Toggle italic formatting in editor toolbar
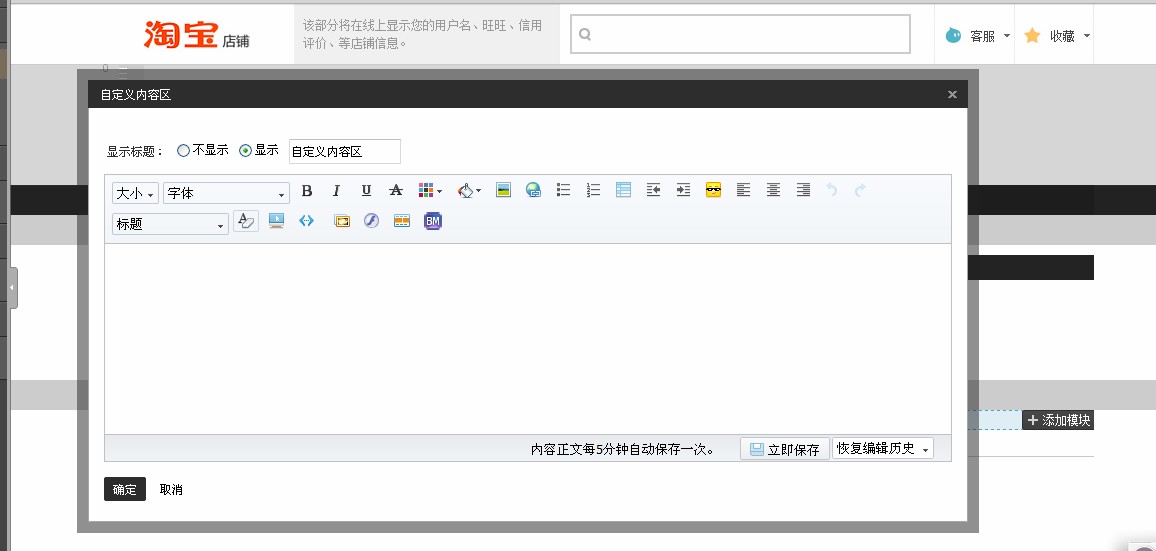Image resolution: width=1156 pixels, height=551 pixels. 336,191
